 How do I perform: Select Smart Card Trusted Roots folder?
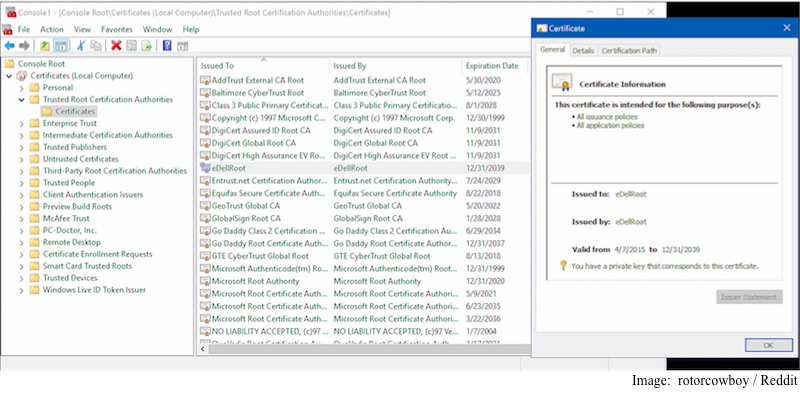(x=87, y=266)
